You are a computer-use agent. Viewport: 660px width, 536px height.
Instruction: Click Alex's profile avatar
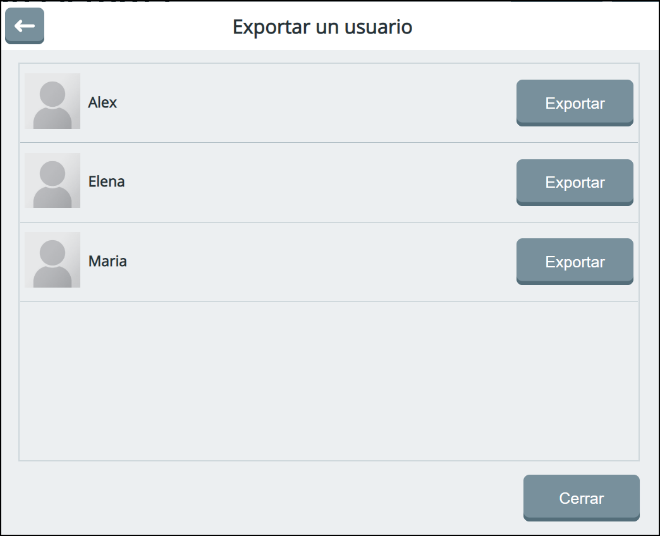pyautogui.click(x=52, y=102)
